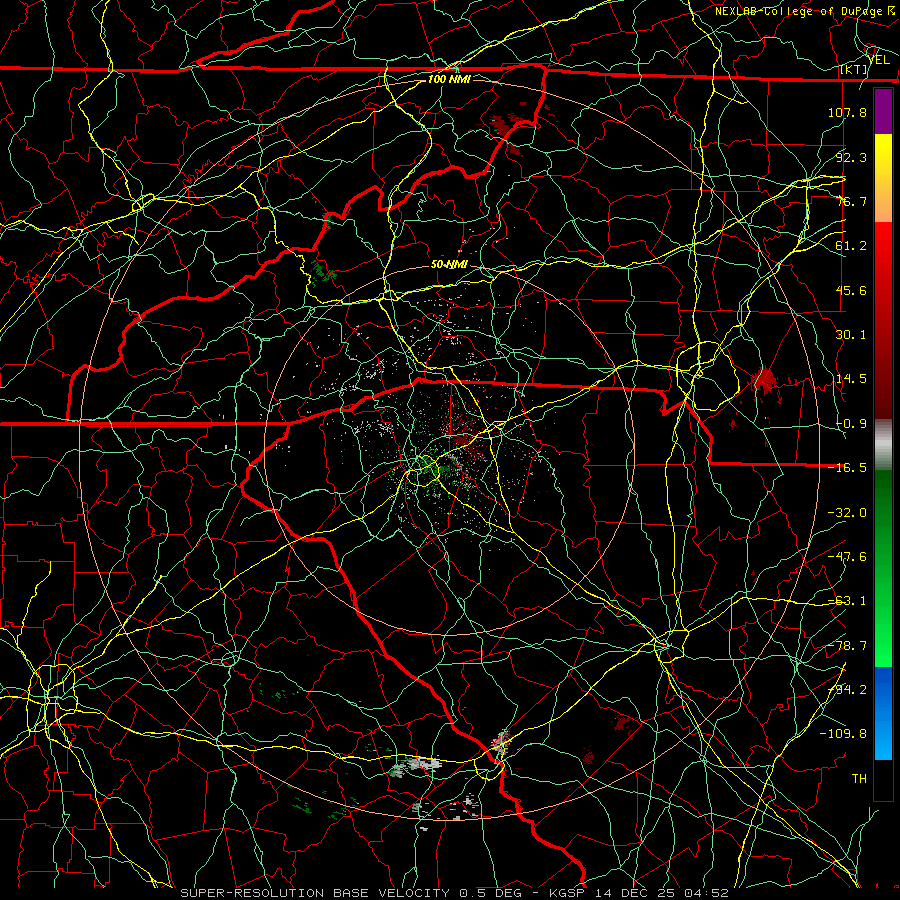Select the 61.2 legend value
This screenshot has width=900, height=900.
(x=851, y=246)
